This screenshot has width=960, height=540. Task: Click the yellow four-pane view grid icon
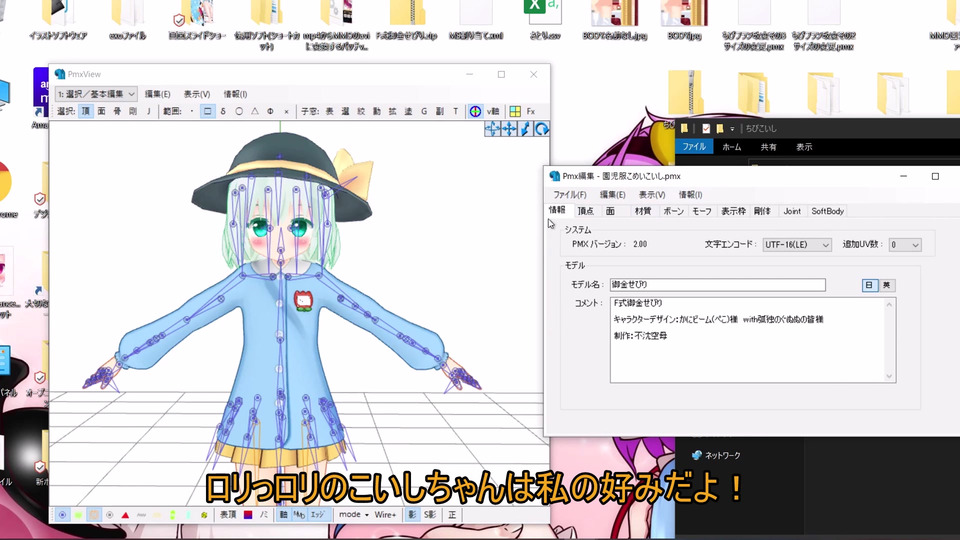515,111
